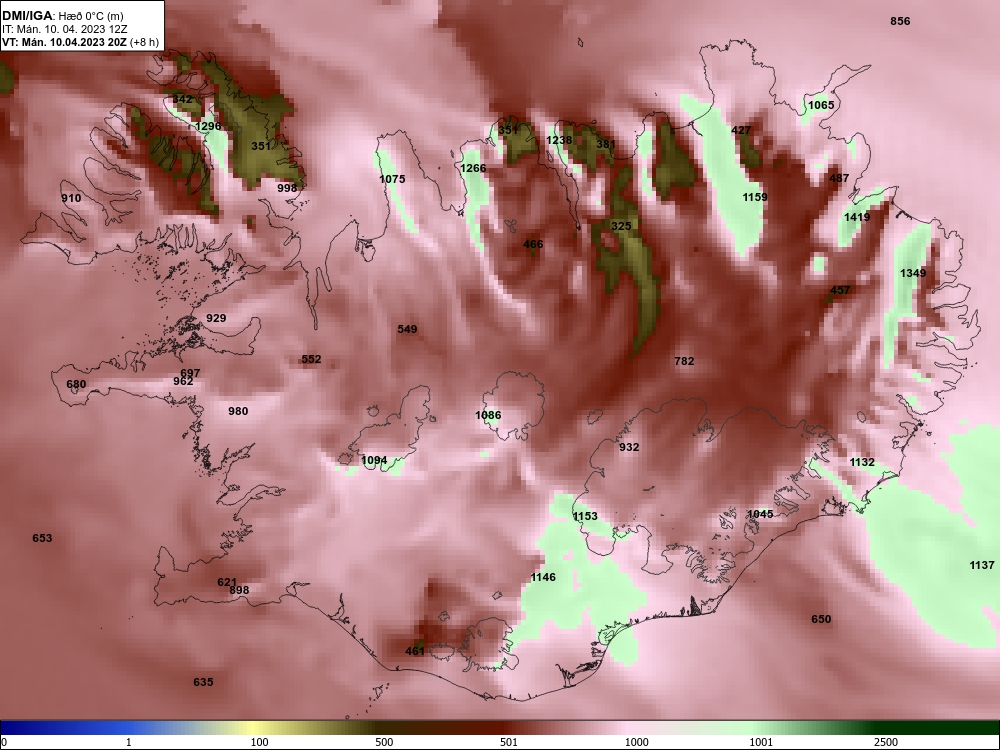The image size is (1000, 750).
Task: Click the 342 height value
Action: click(x=182, y=99)
